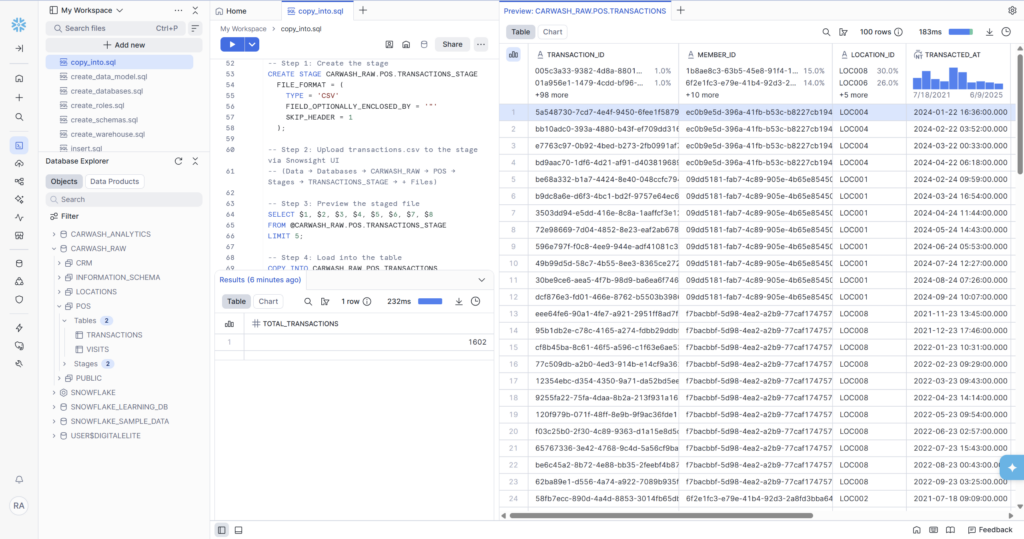The image size is (1024, 539).
Task: Open query history clock in query results
Action: click(475, 301)
